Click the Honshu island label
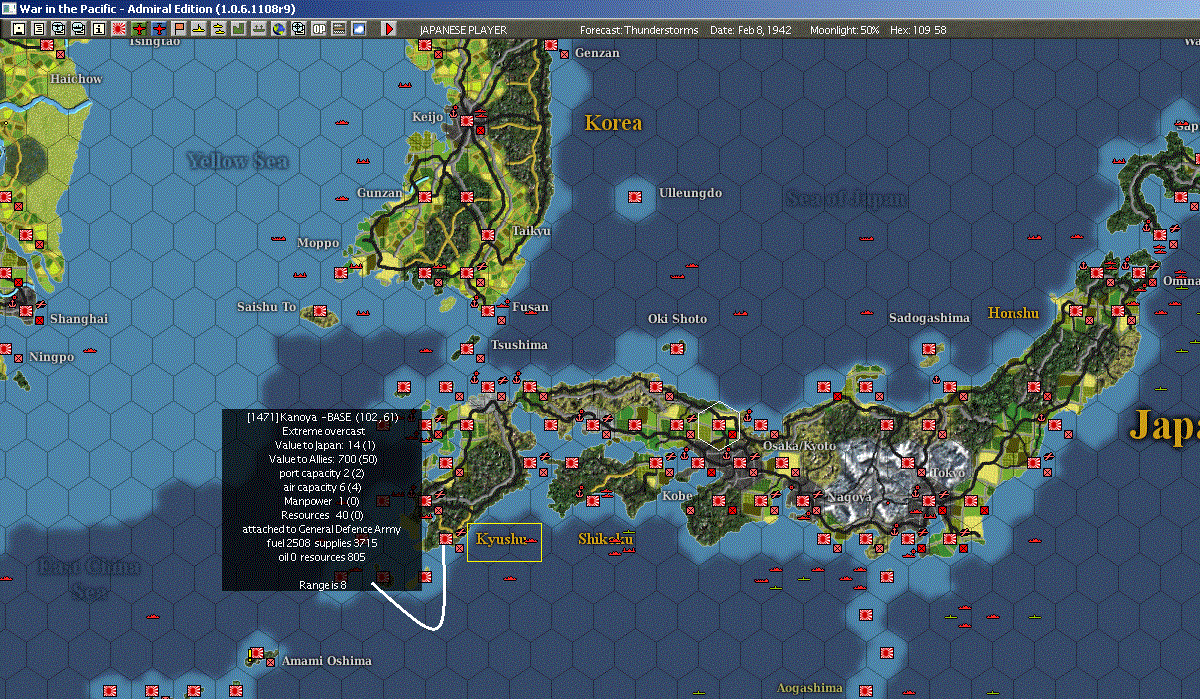This screenshot has height=699, width=1200. (1013, 313)
